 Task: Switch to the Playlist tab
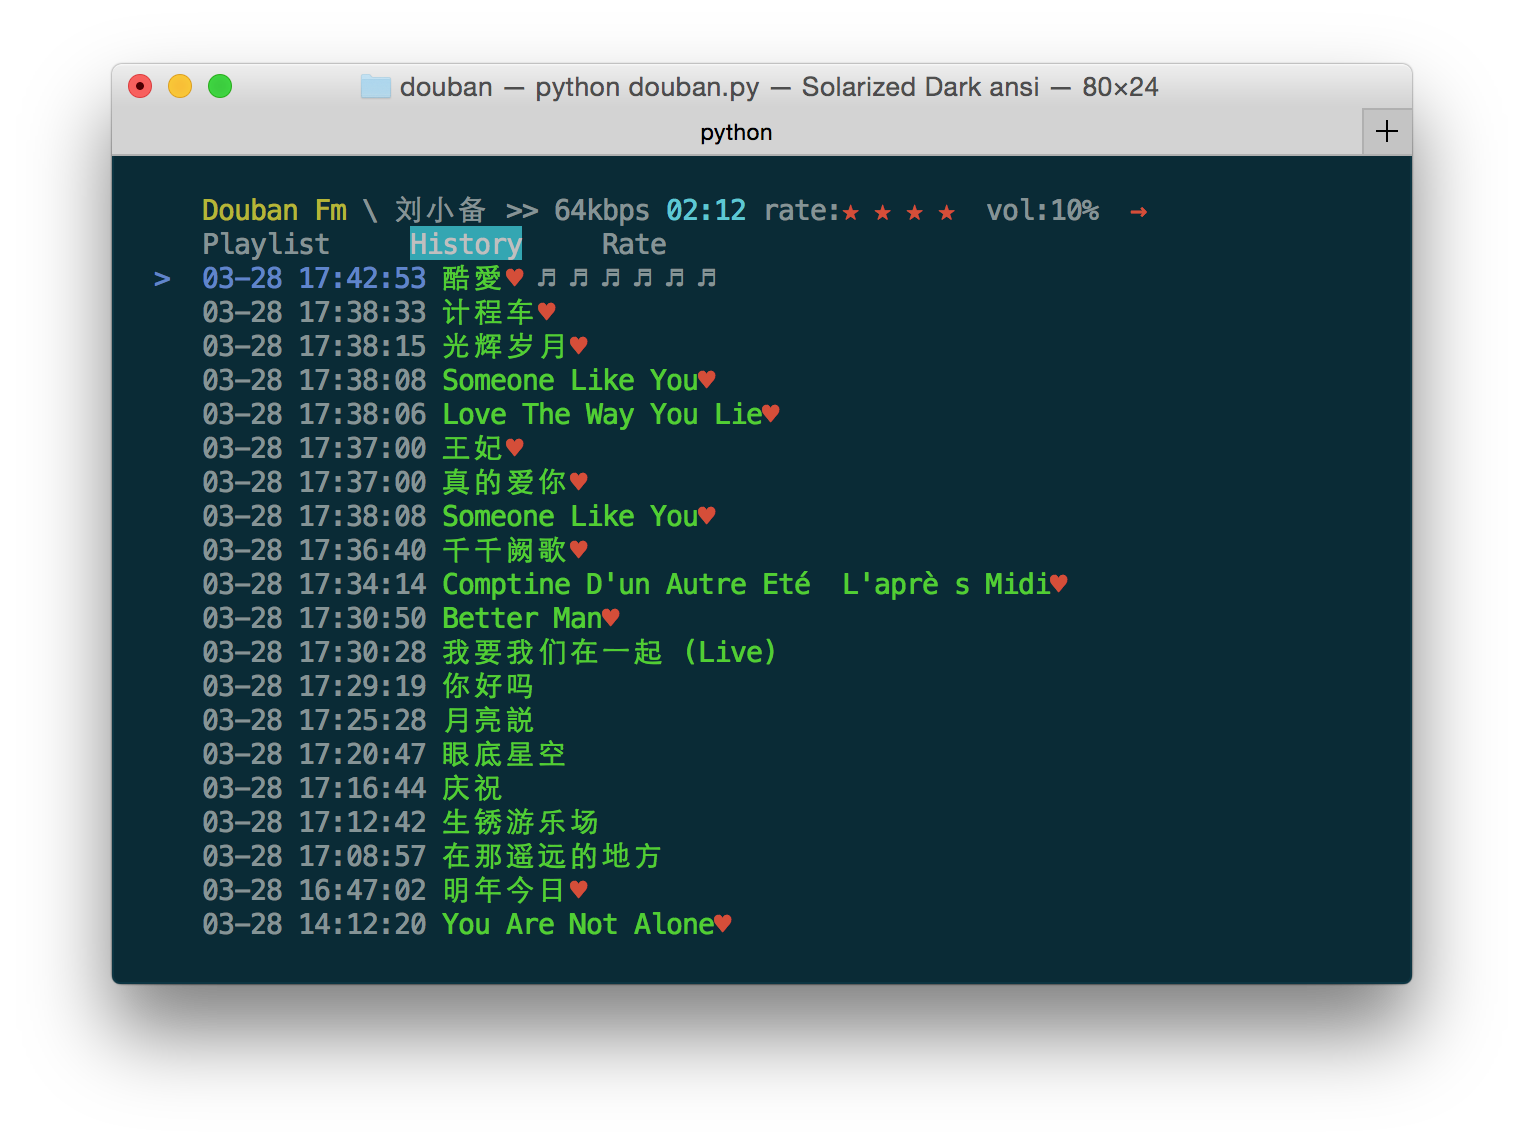(x=266, y=244)
